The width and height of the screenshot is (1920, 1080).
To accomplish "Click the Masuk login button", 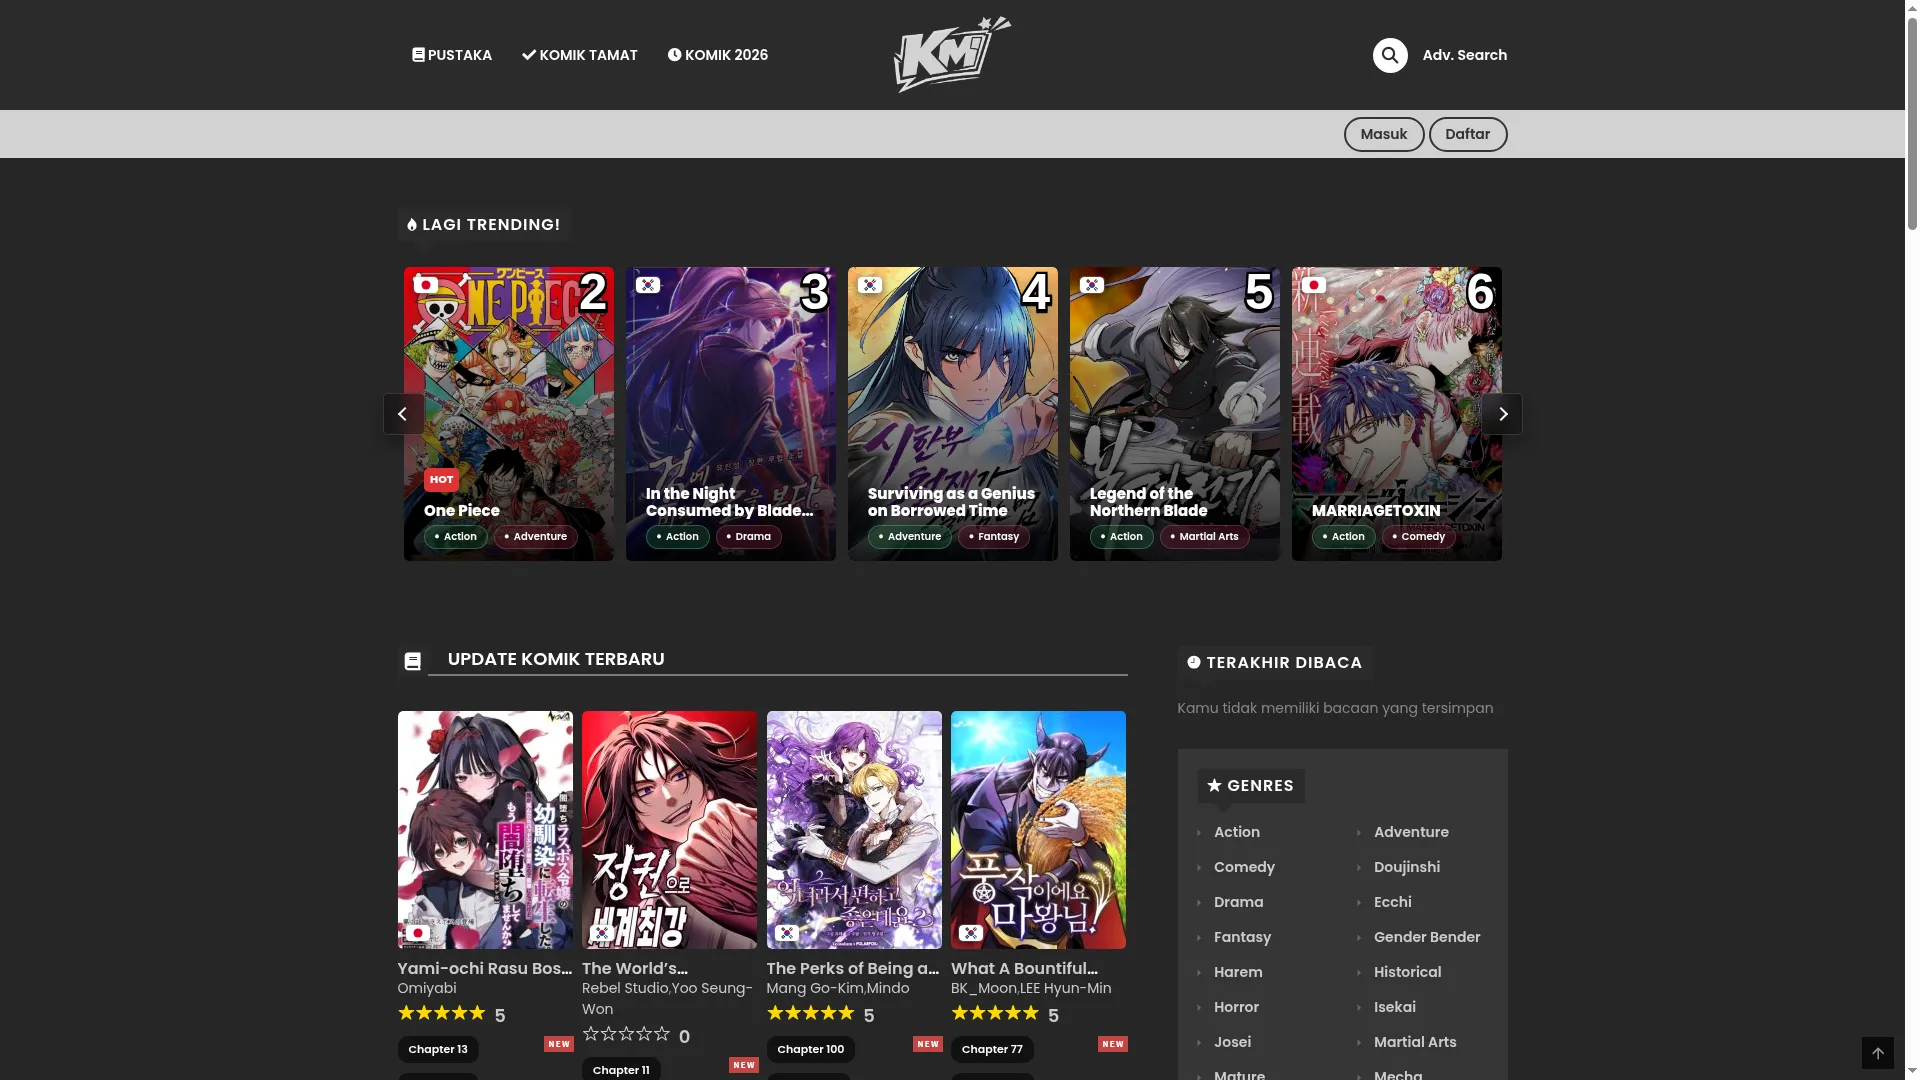I will click(x=1384, y=134).
